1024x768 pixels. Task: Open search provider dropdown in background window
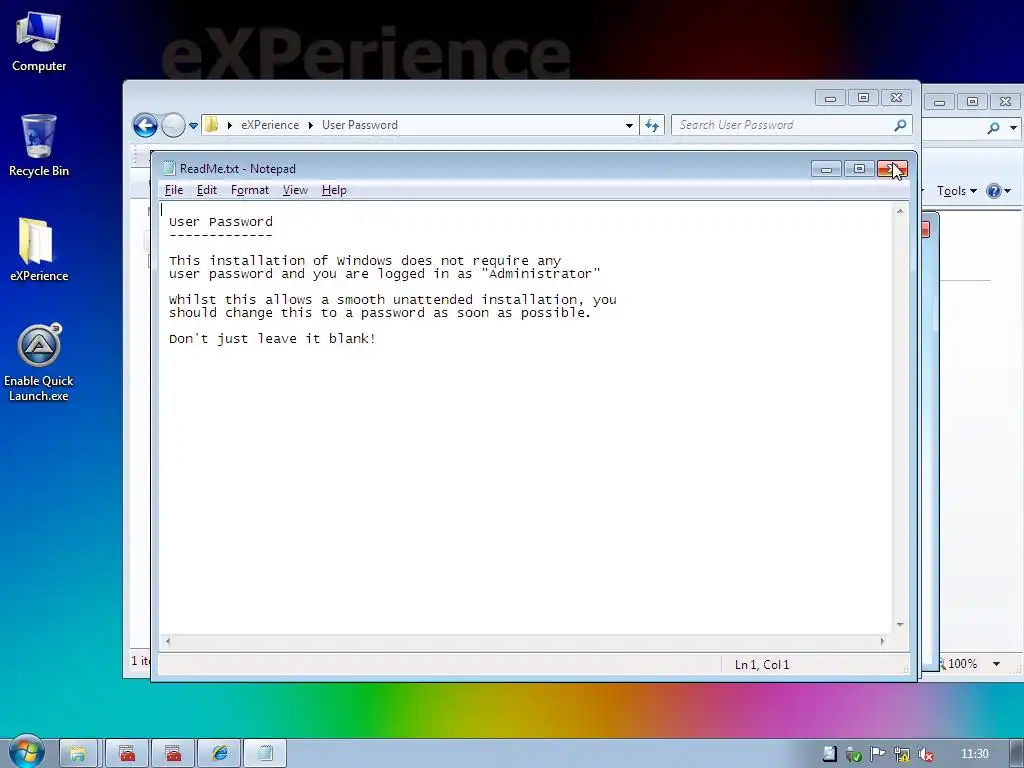1013,128
